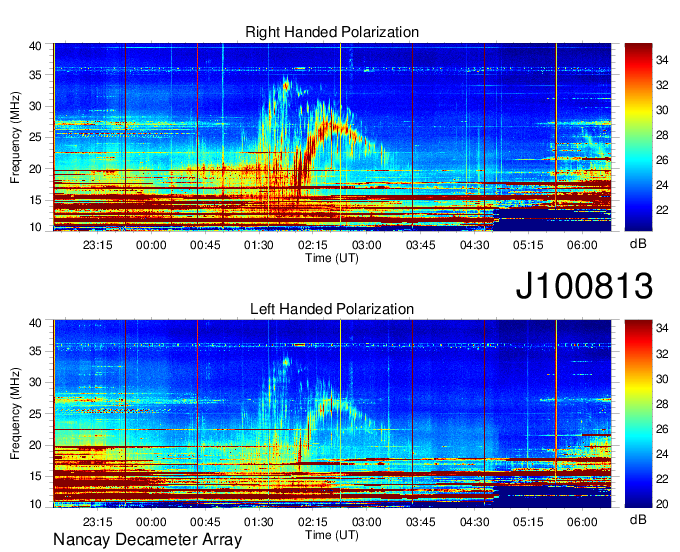This screenshot has width=680, height=552.
Task: Click the '25' frequency tick of Left Handed plot
Action: (36, 414)
